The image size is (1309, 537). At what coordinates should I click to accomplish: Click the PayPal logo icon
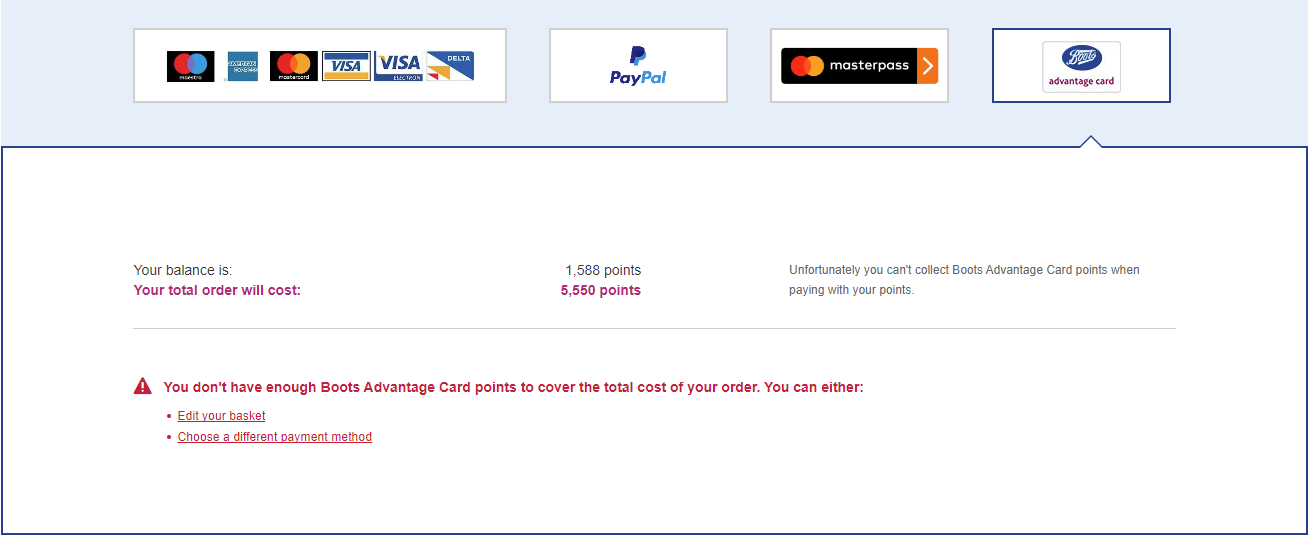(x=638, y=66)
